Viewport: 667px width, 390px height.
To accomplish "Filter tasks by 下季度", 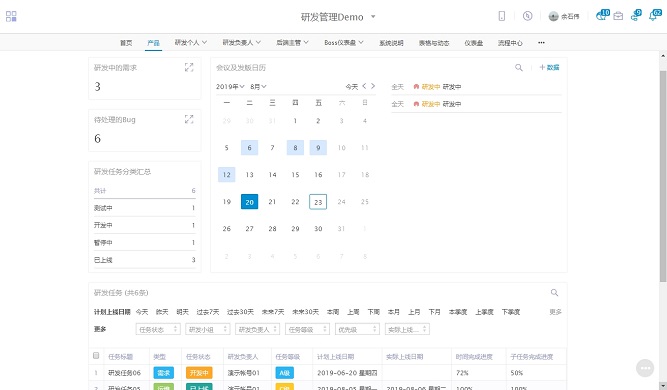I will pos(510,312).
